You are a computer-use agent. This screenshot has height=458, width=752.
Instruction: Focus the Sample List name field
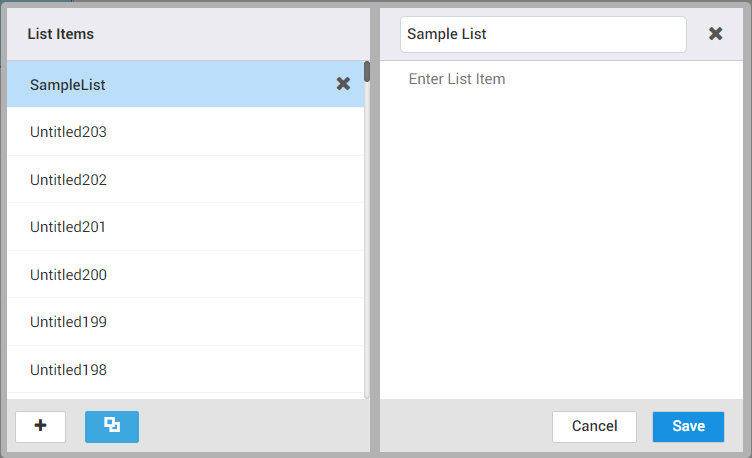tap(543, 34)
